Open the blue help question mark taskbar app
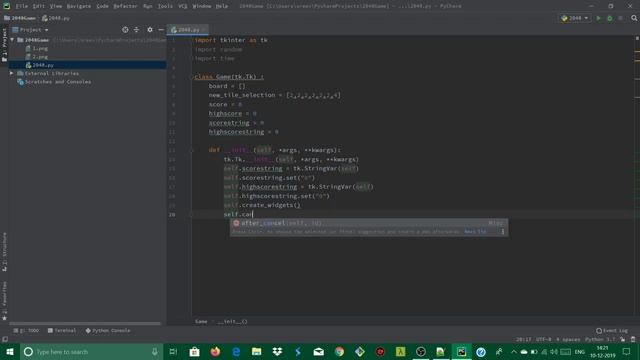 [481, 351]
